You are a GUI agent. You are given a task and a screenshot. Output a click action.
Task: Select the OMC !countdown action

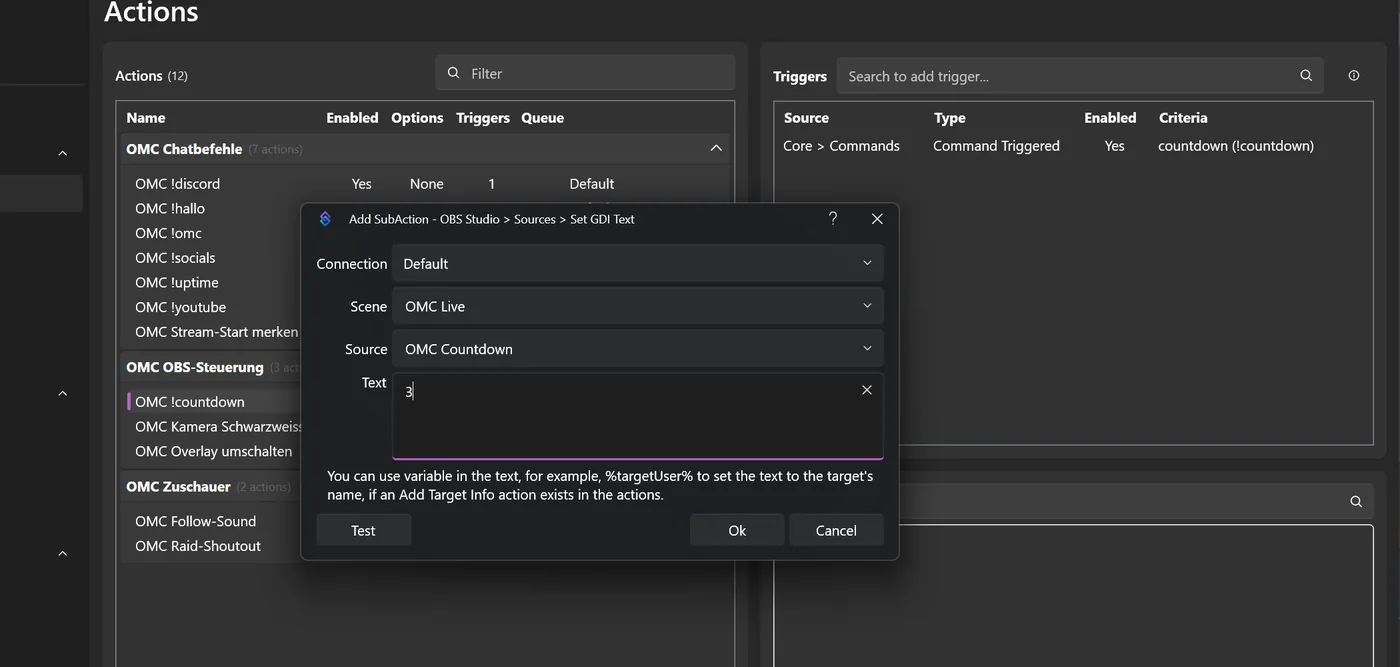190,402
